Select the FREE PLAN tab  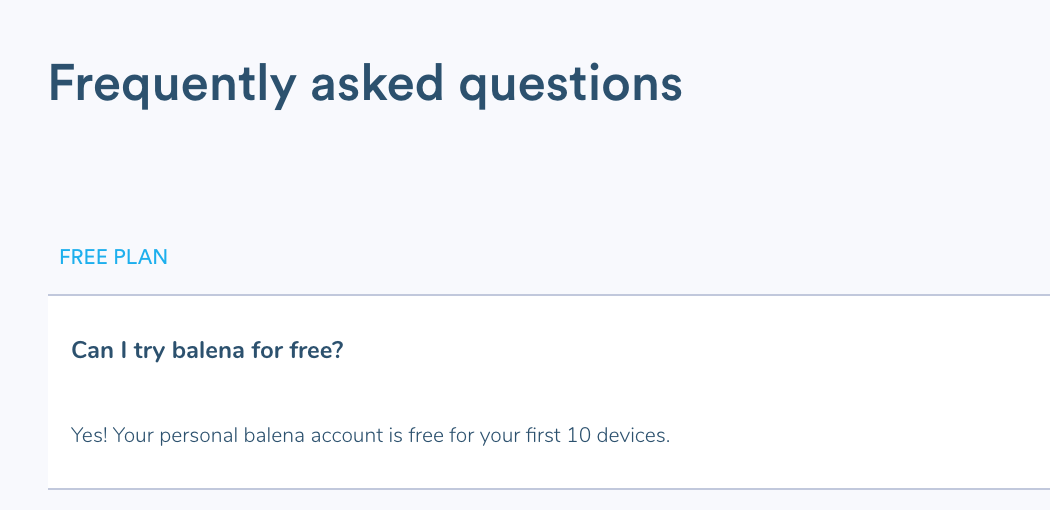point(113,257)
